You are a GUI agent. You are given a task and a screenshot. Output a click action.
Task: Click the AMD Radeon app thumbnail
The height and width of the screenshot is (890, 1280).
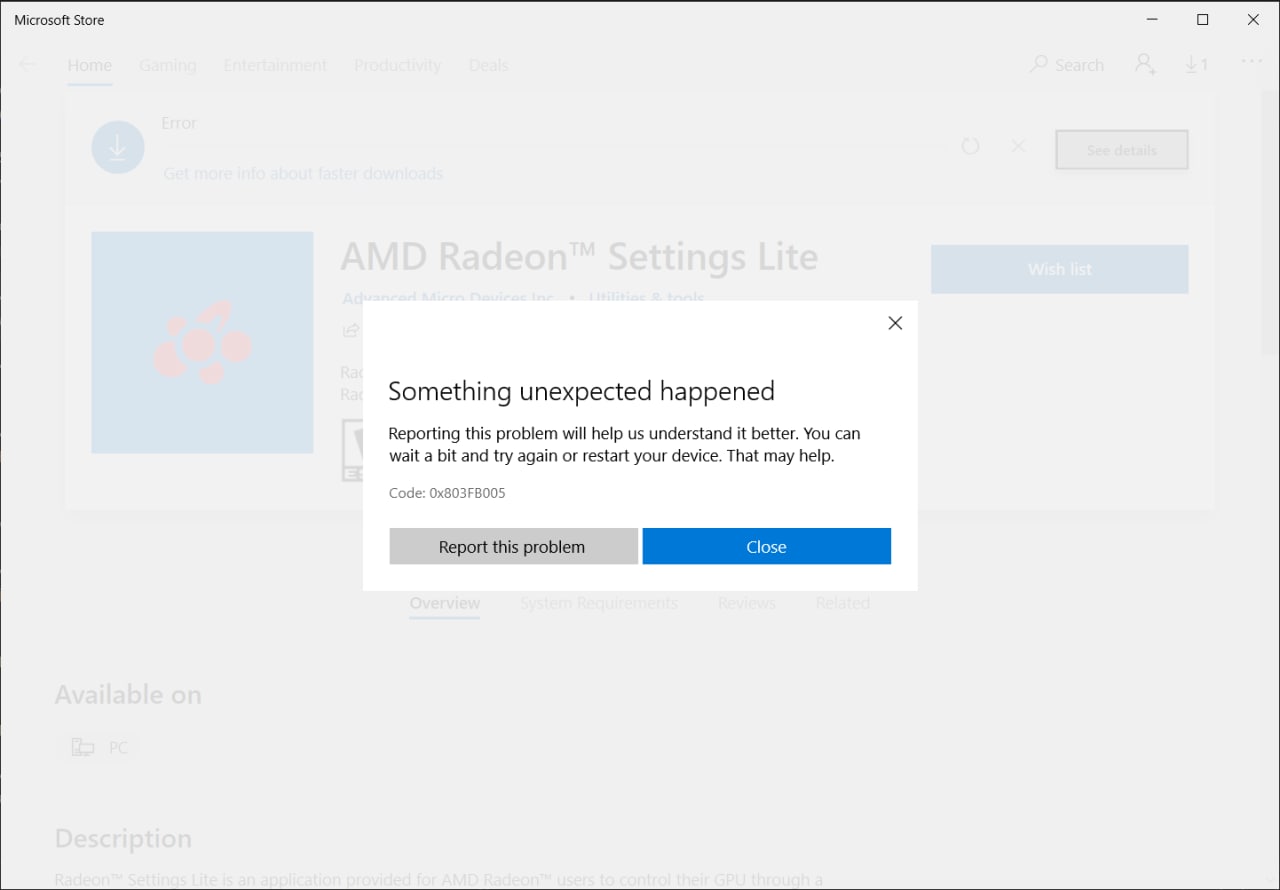[x=202, y=343]
